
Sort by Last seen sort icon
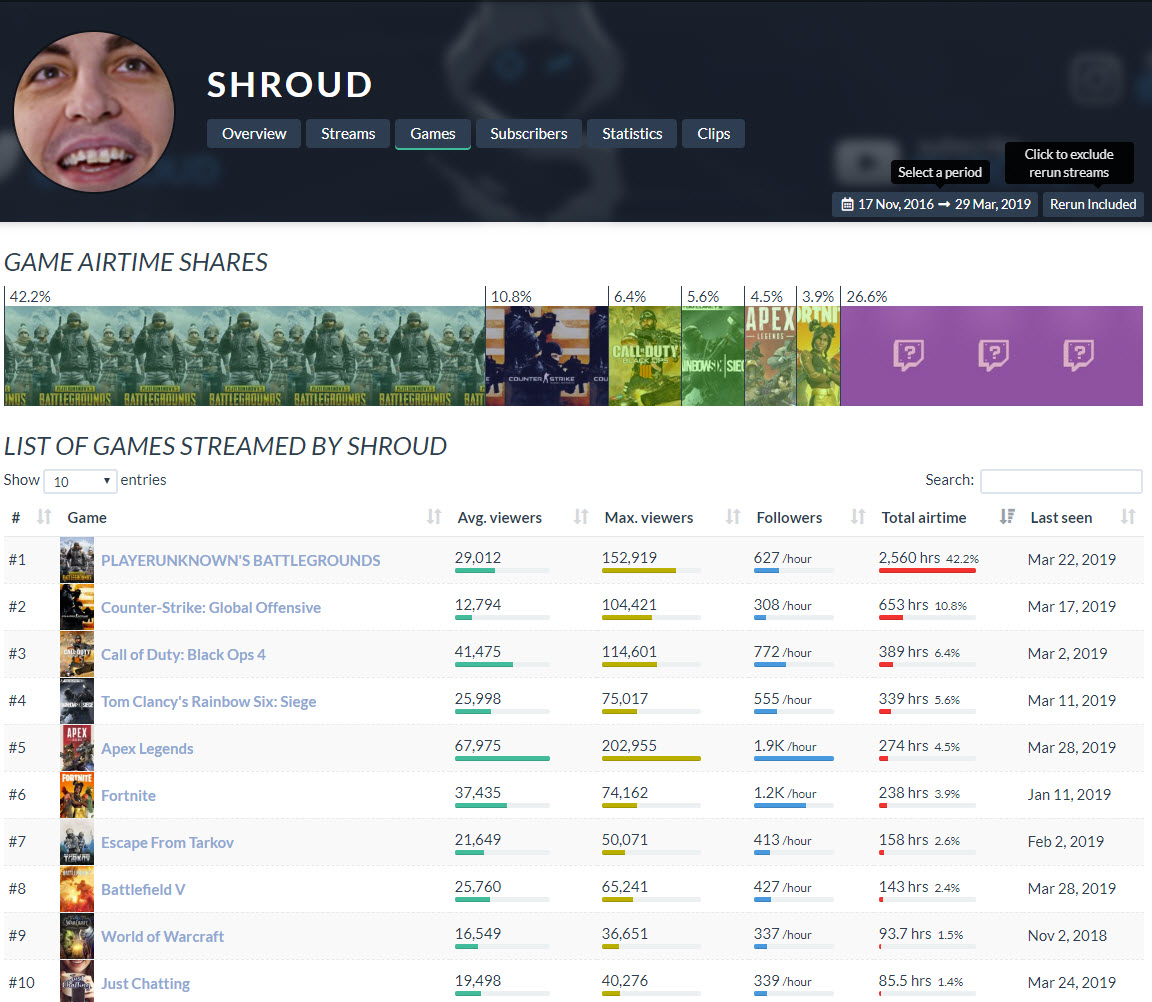coord(1128,517)
